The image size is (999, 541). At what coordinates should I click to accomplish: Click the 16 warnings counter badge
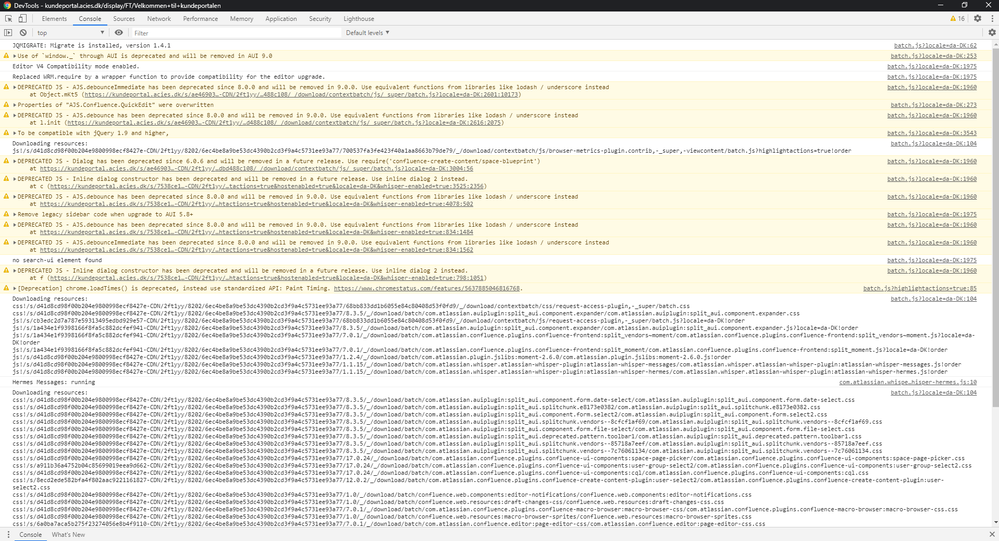[958, 18]
